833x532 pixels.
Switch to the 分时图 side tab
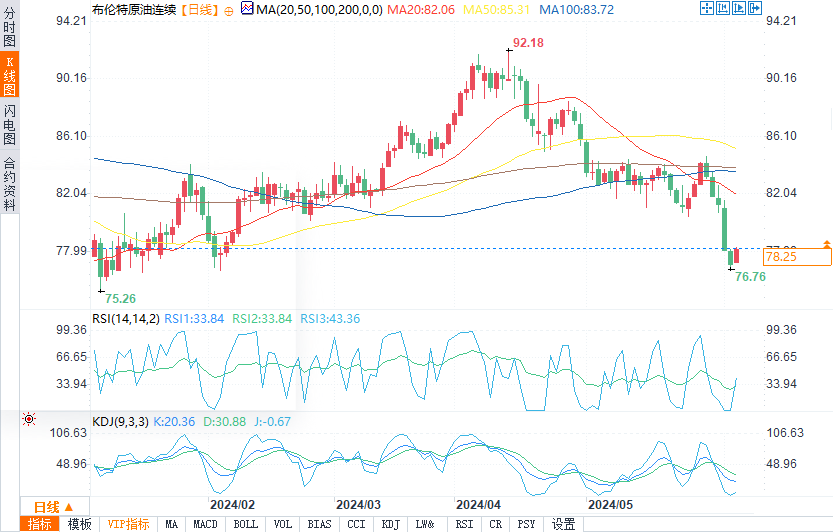[x=9, y=27]
